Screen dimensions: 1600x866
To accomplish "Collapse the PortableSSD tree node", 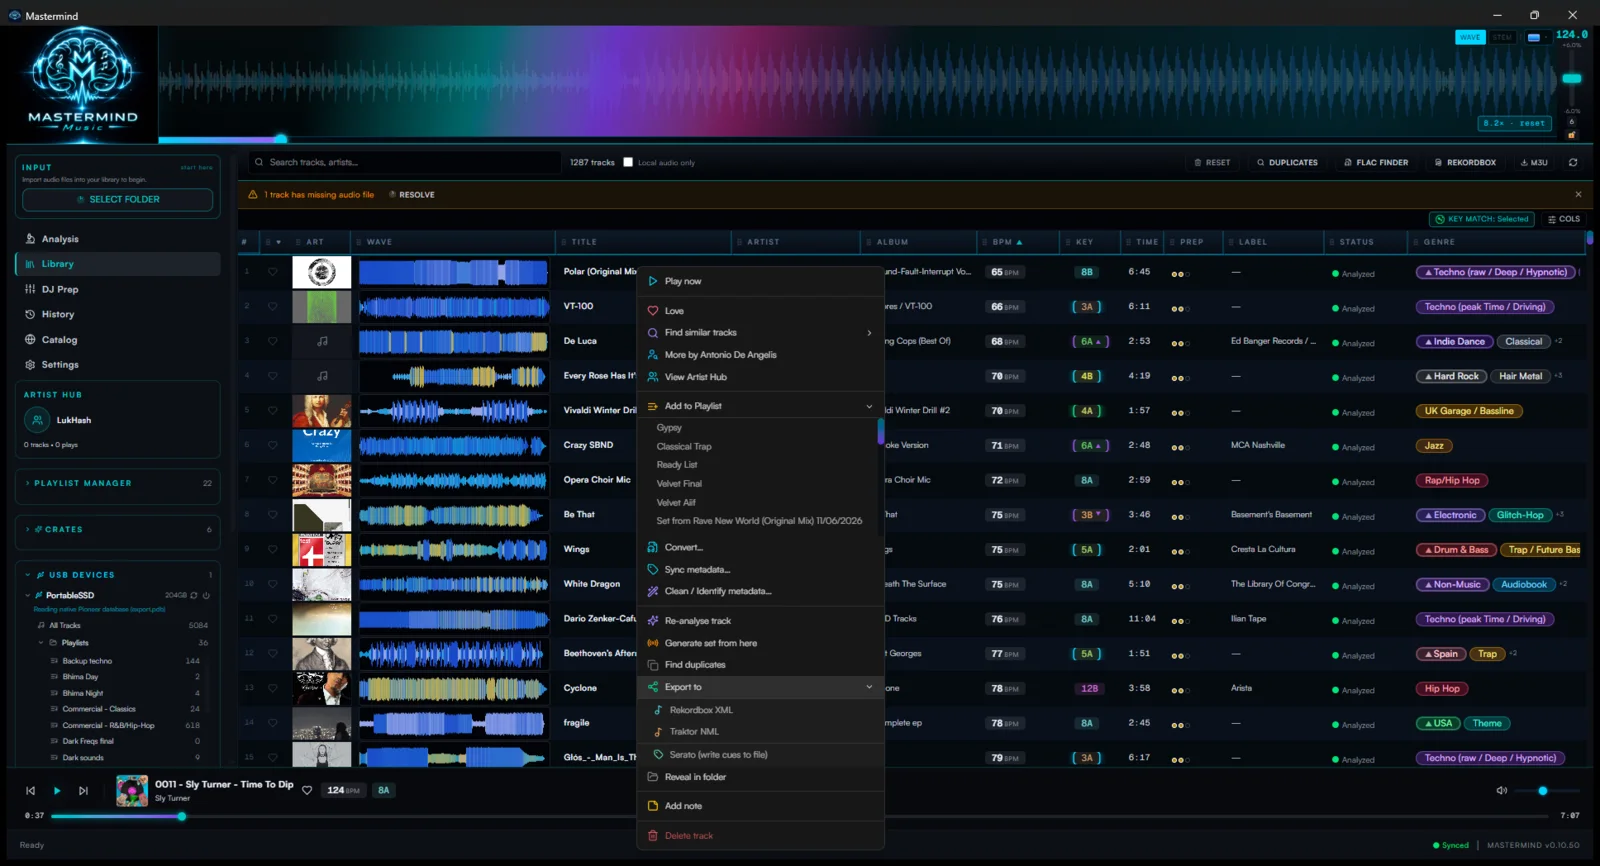I will [x=28, y=595].
